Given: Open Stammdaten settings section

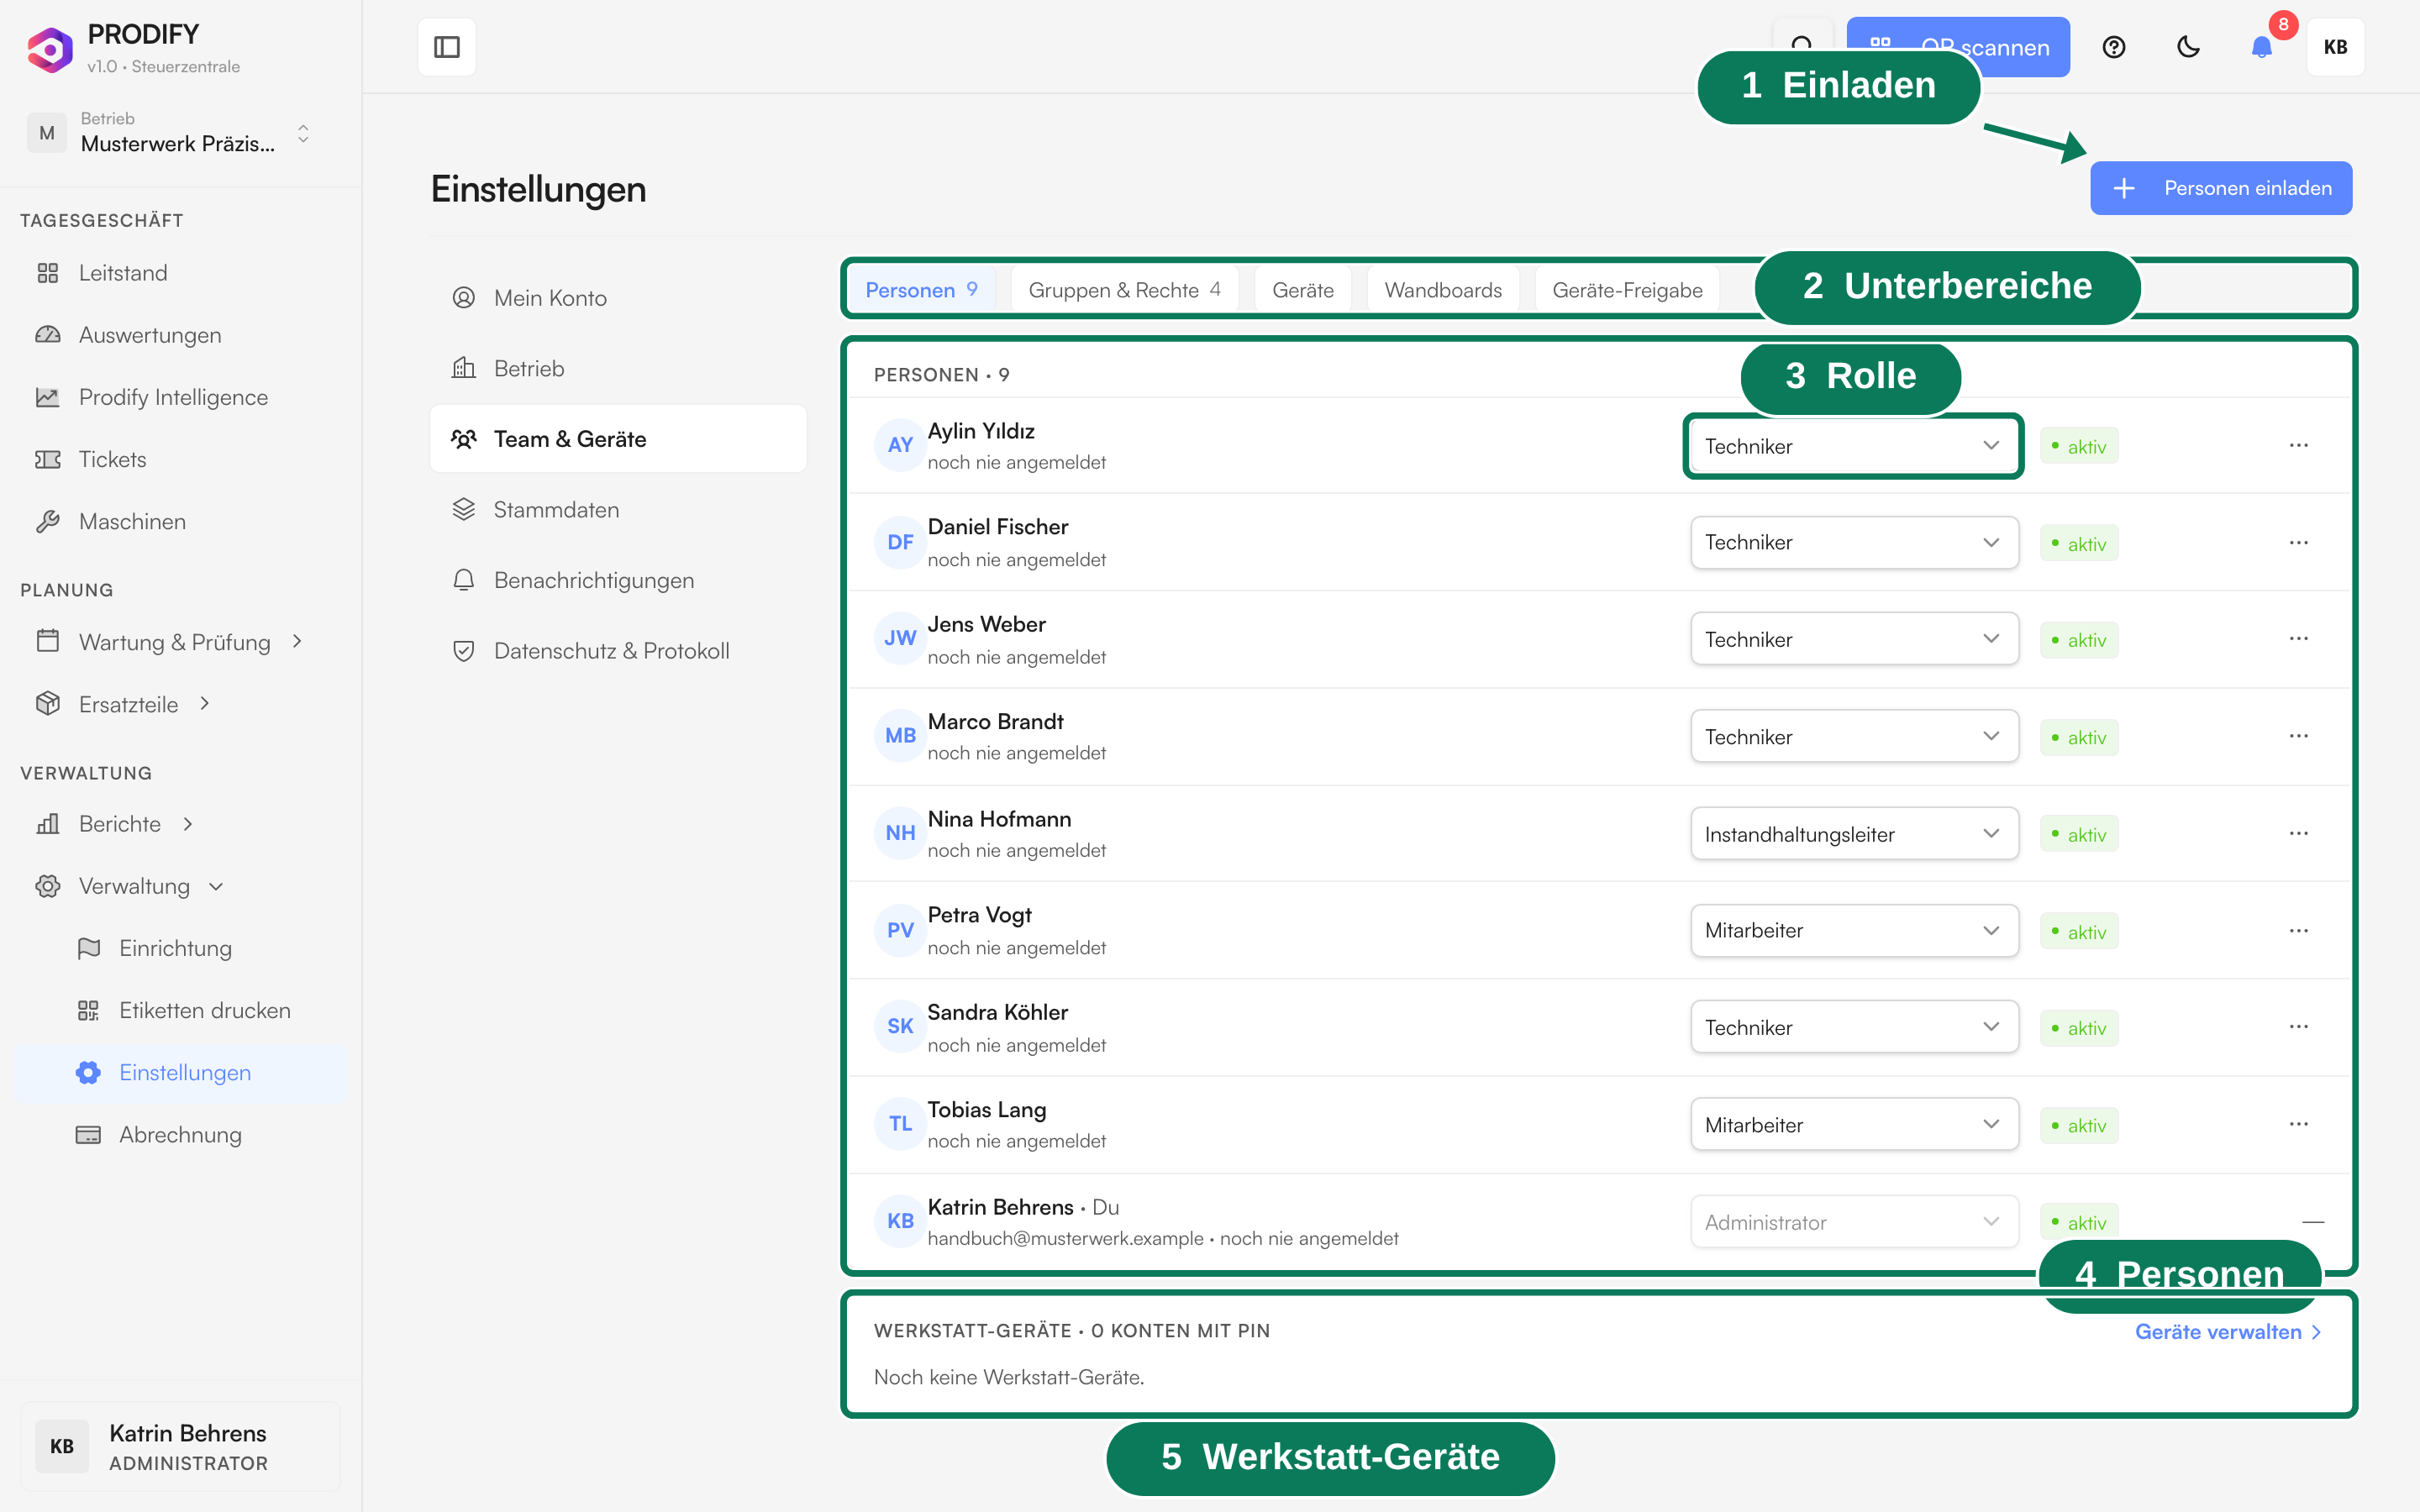Looking at the screenshot, I should click(x=618, y=510).
